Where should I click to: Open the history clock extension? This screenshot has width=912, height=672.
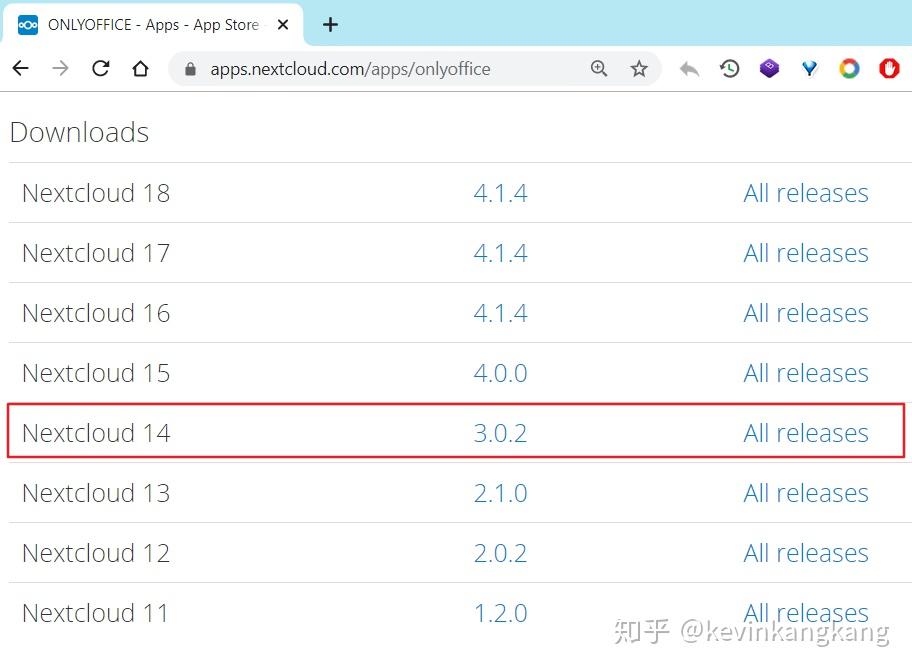tap(729, 69)
